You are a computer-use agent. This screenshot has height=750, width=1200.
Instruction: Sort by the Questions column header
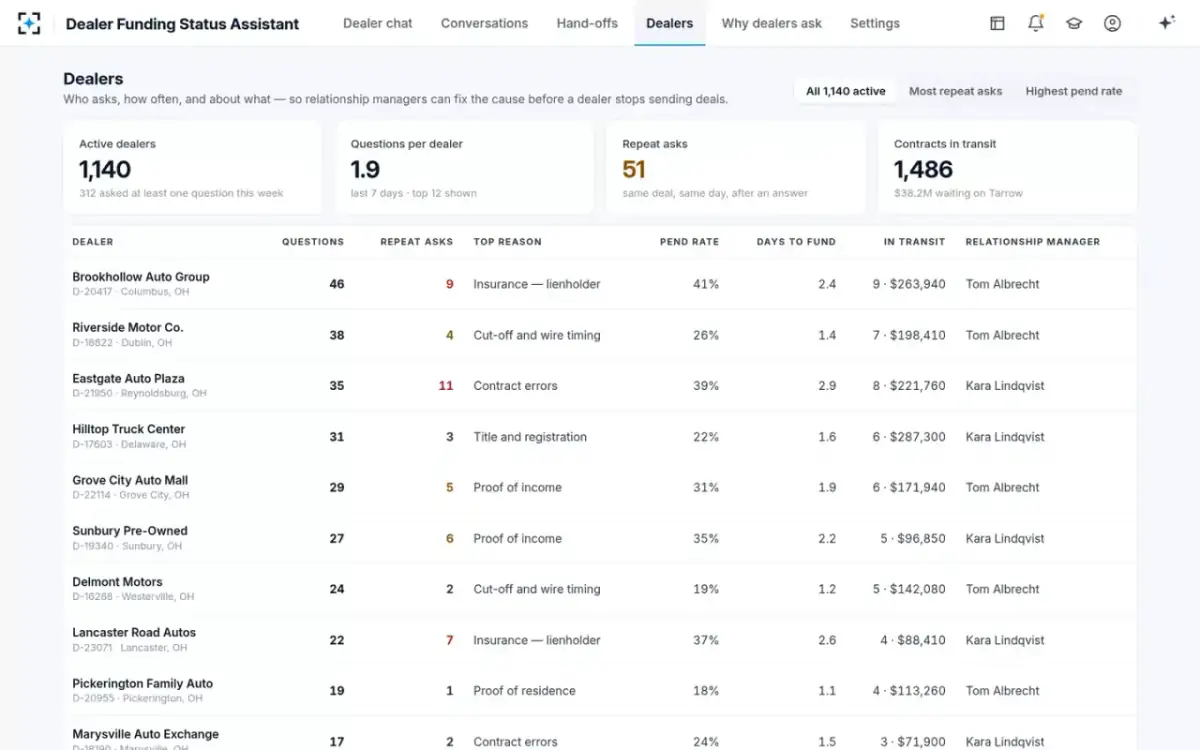[x=313, y=242]
